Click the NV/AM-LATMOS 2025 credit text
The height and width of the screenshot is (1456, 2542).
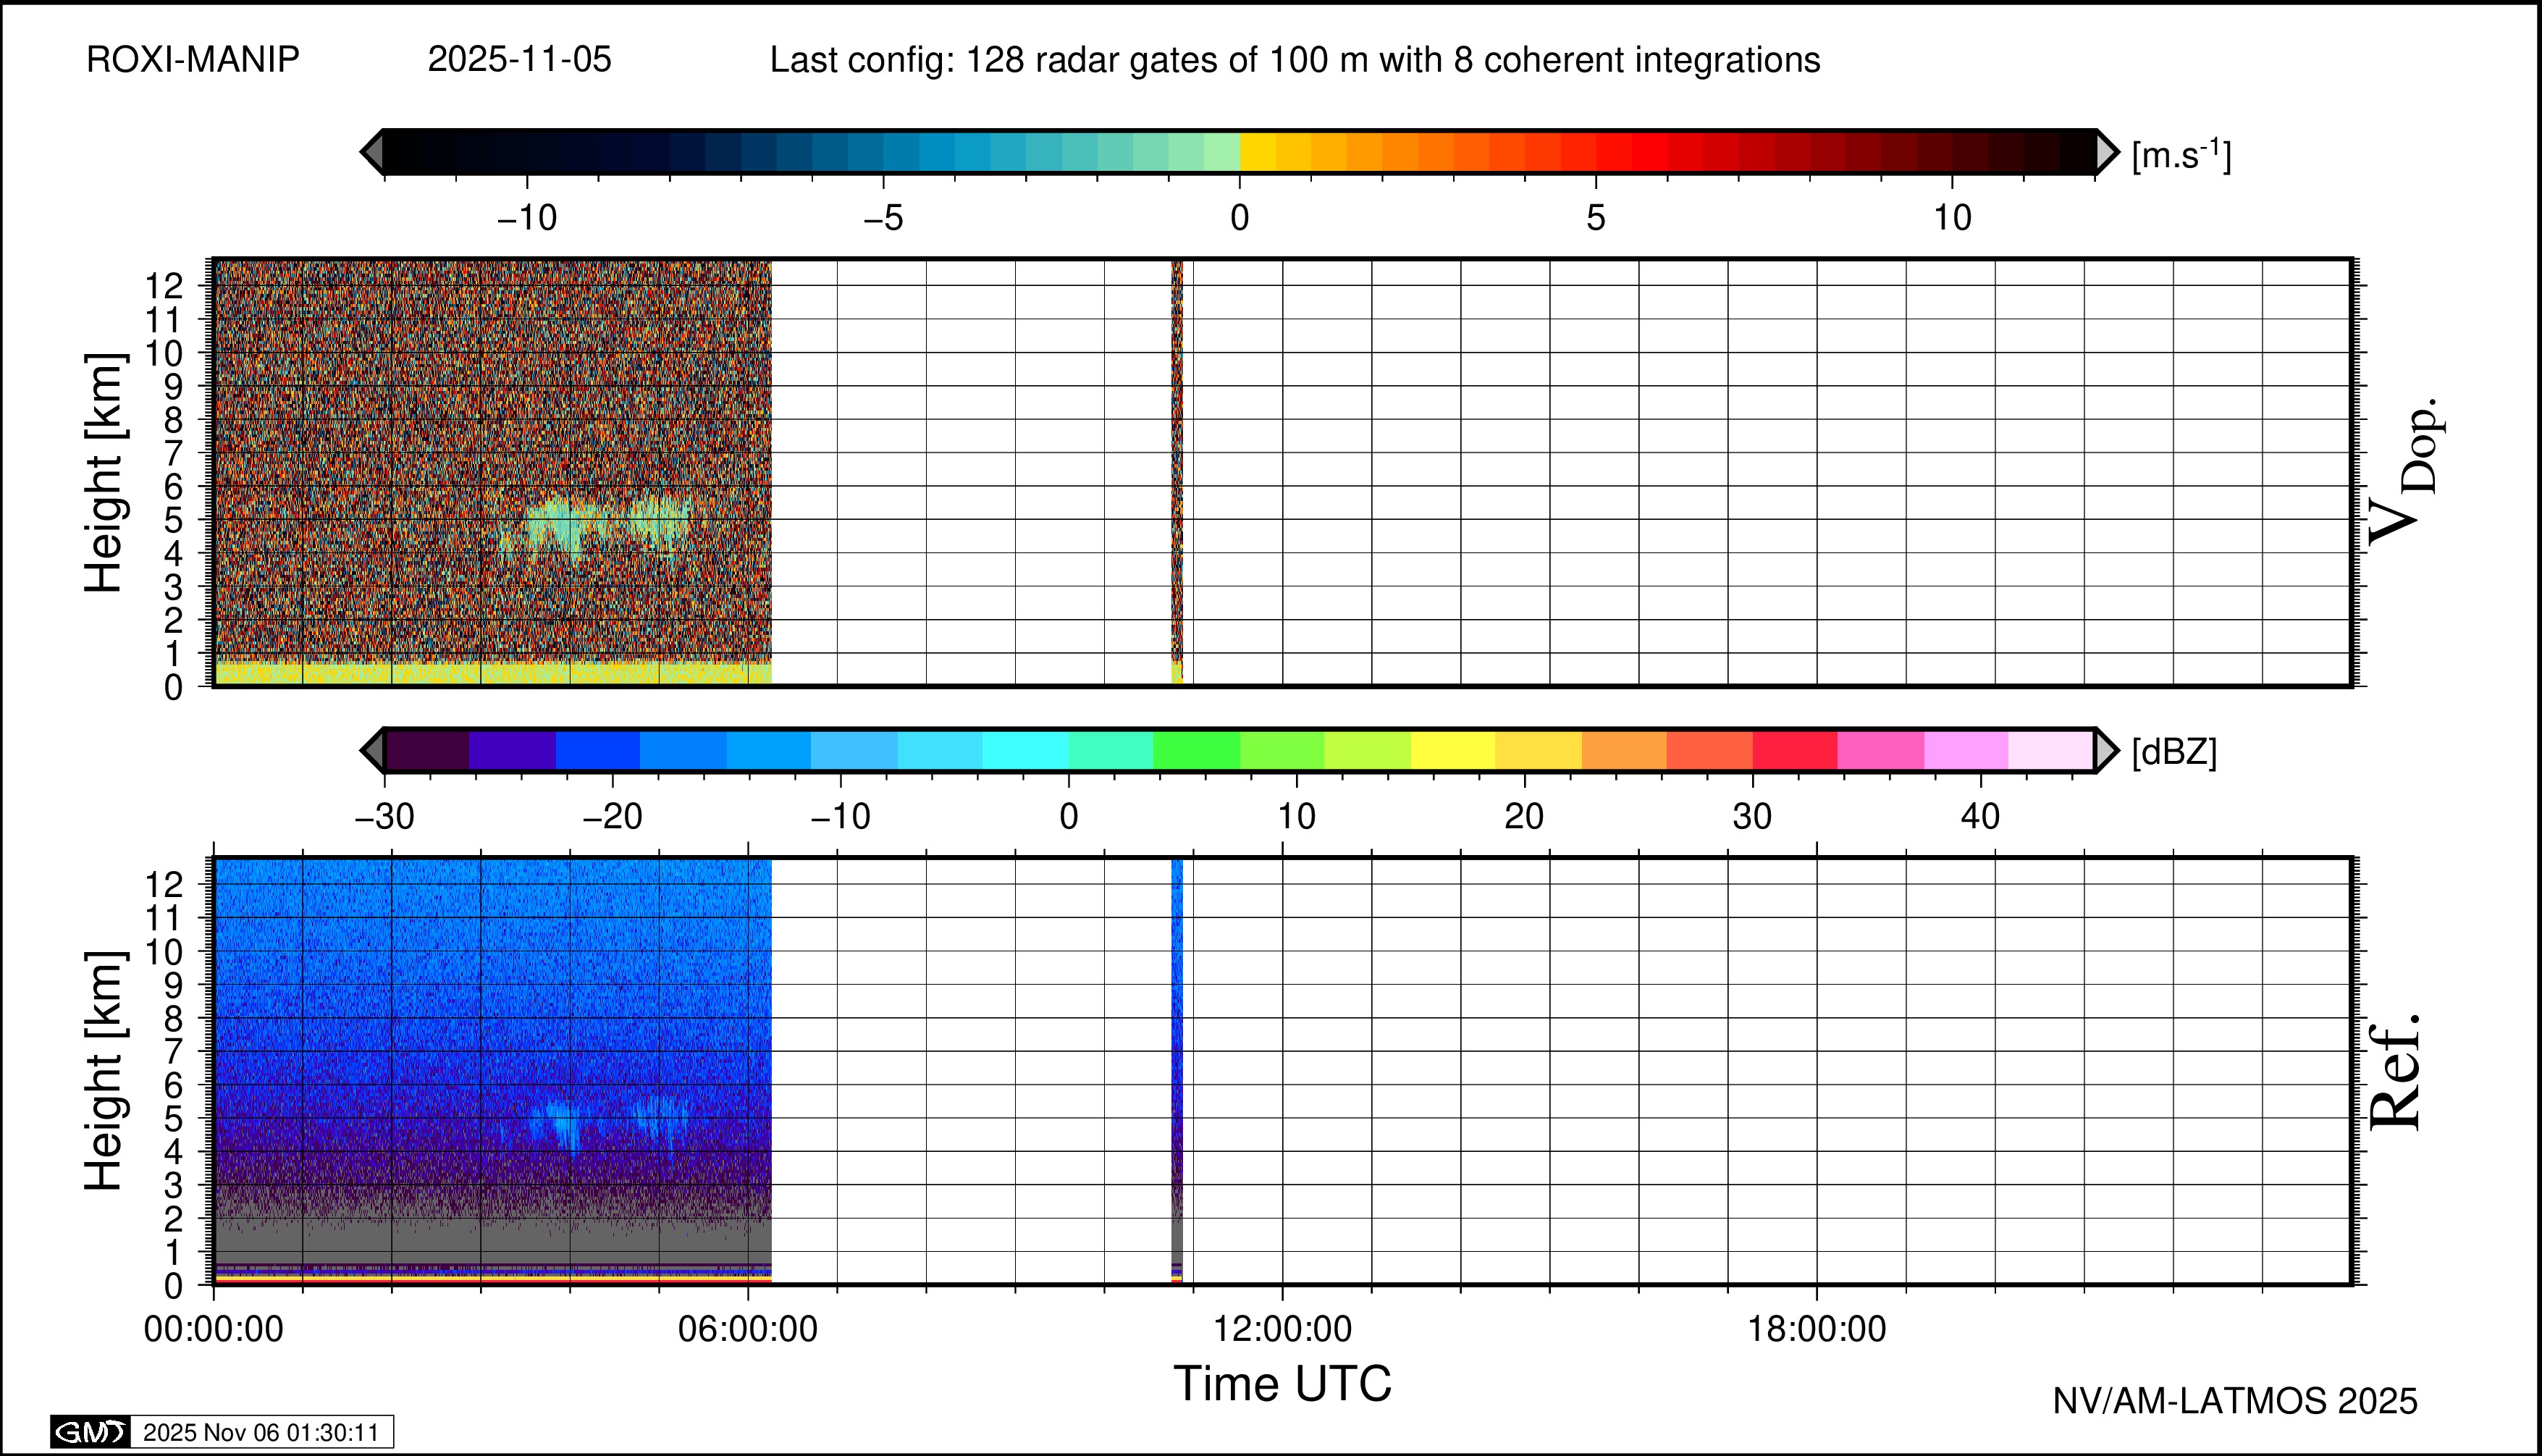(x=2234, y=1401)
